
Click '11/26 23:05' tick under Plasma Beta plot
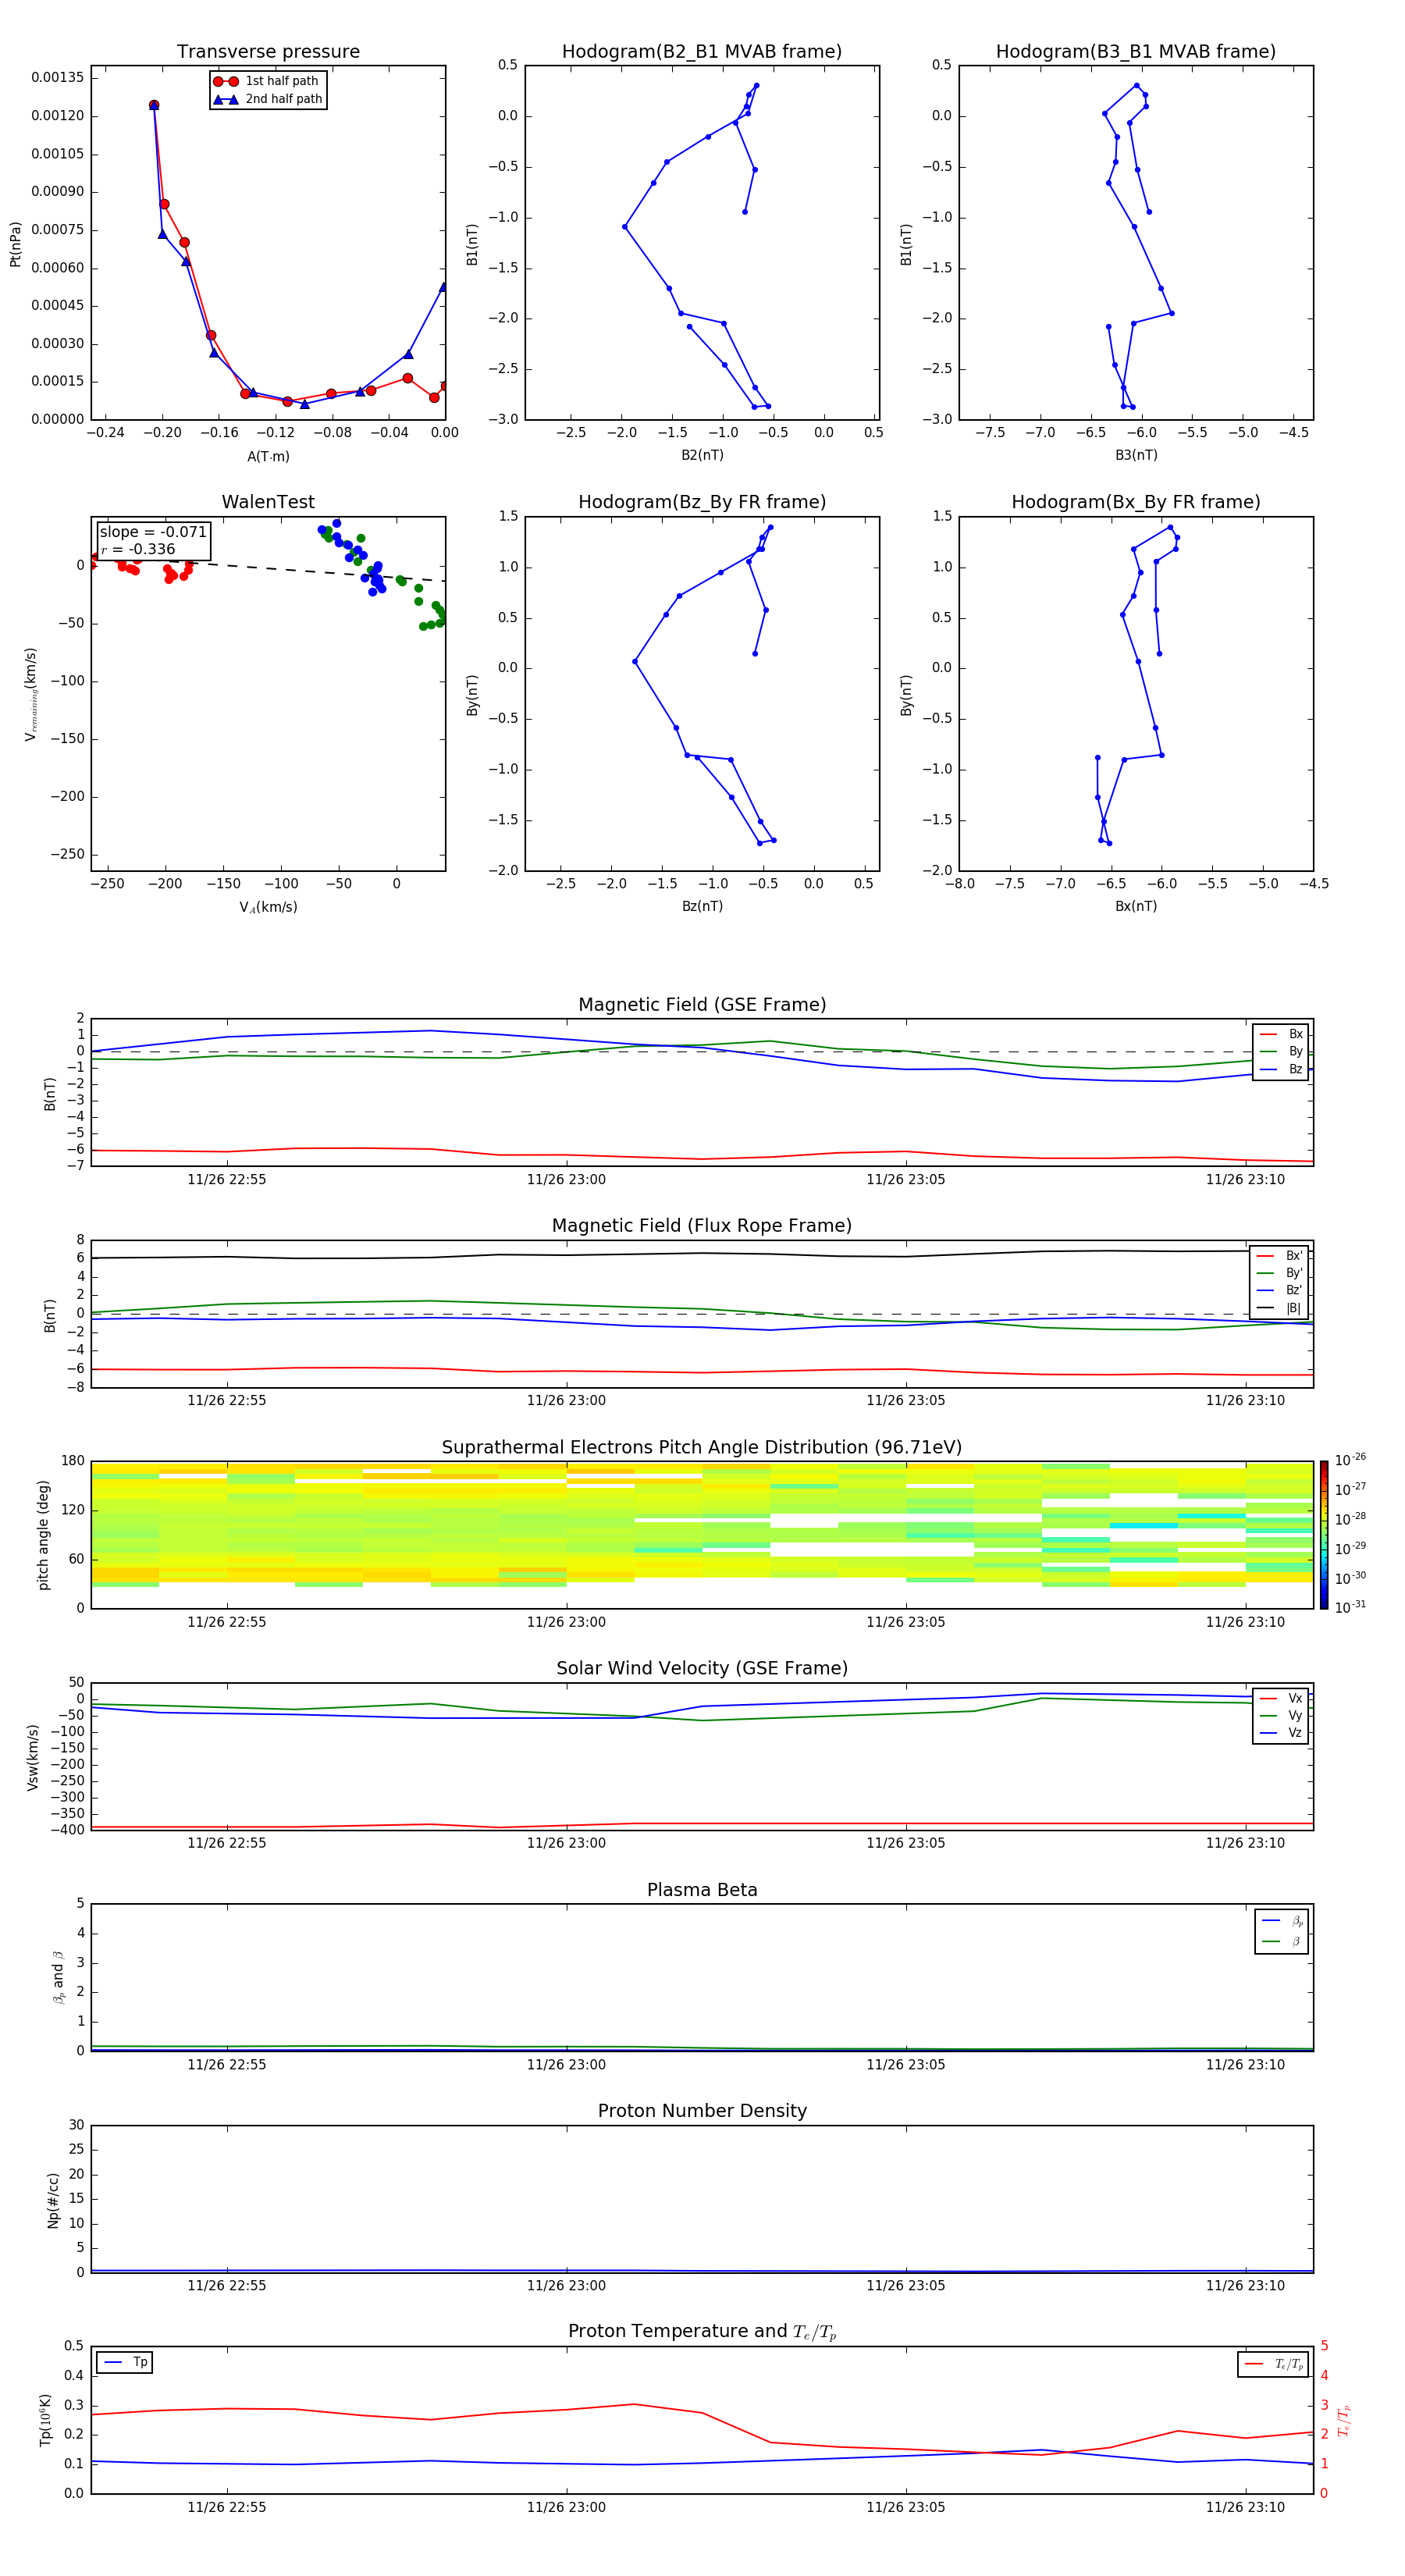pyautogui.click(x=906, y=2065)
